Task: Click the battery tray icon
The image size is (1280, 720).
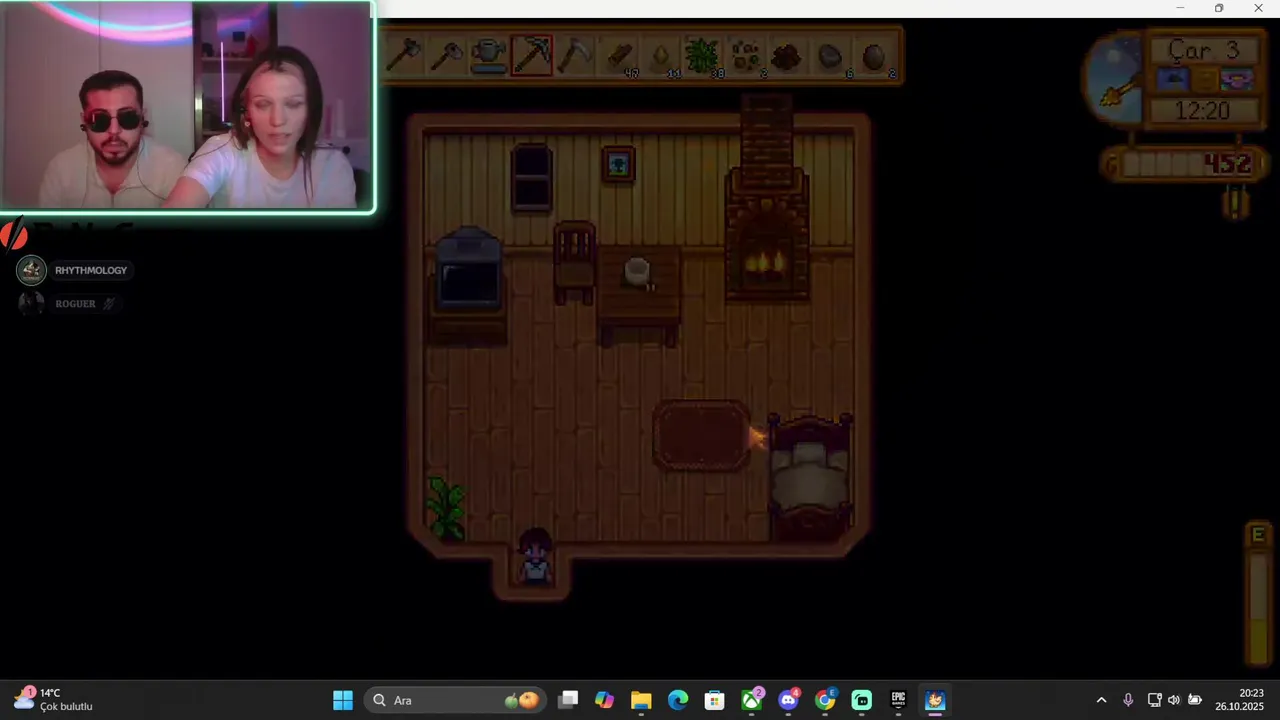Action: [x=1195, y=700]
